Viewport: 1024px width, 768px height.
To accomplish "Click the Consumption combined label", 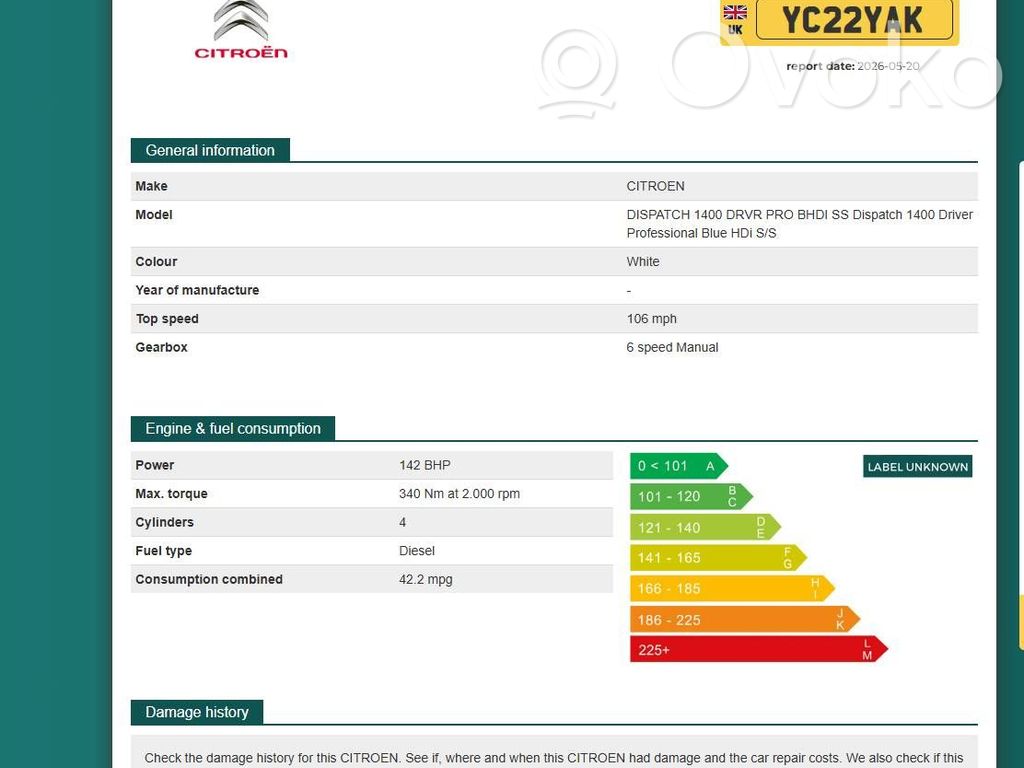I will (x=209, y=579).
